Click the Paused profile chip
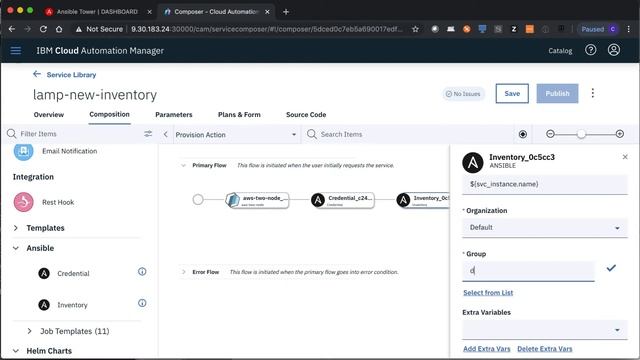Image resolution: width=640 pixels, height=360 pixels. coord(598,29)
